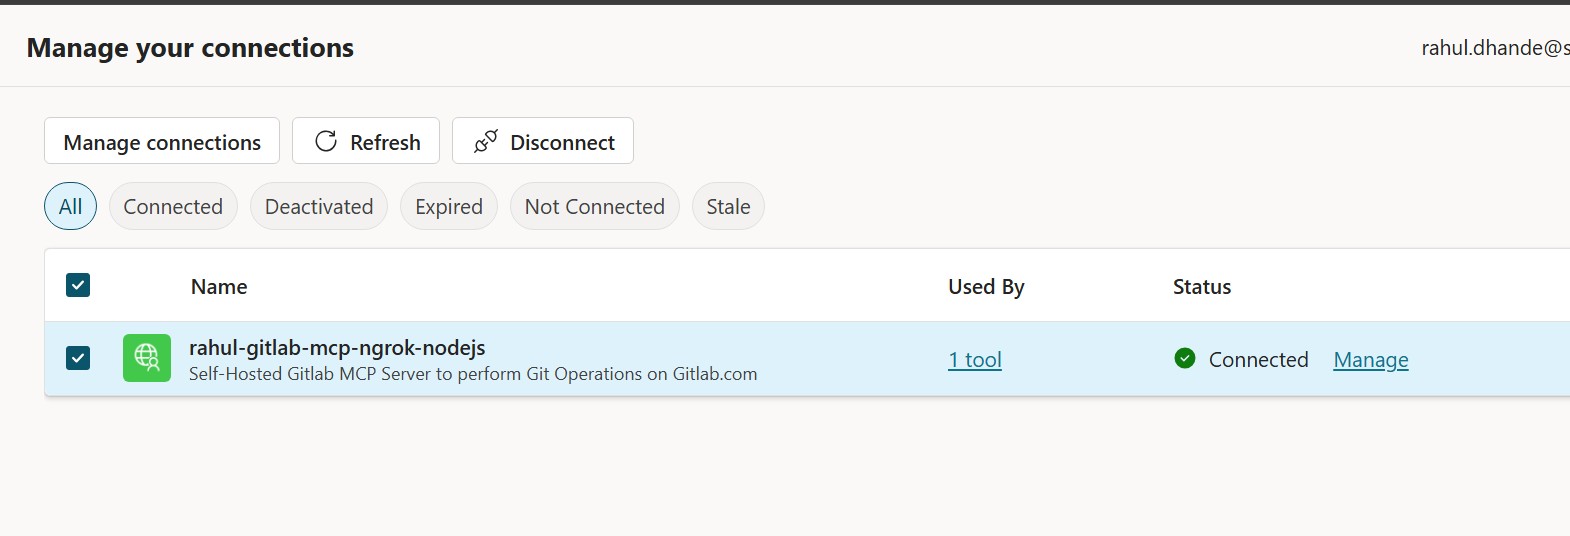The width and height of the screenshot is (1570, 536).
Task: Filter by Connected status
Action: tap(173, 206)
